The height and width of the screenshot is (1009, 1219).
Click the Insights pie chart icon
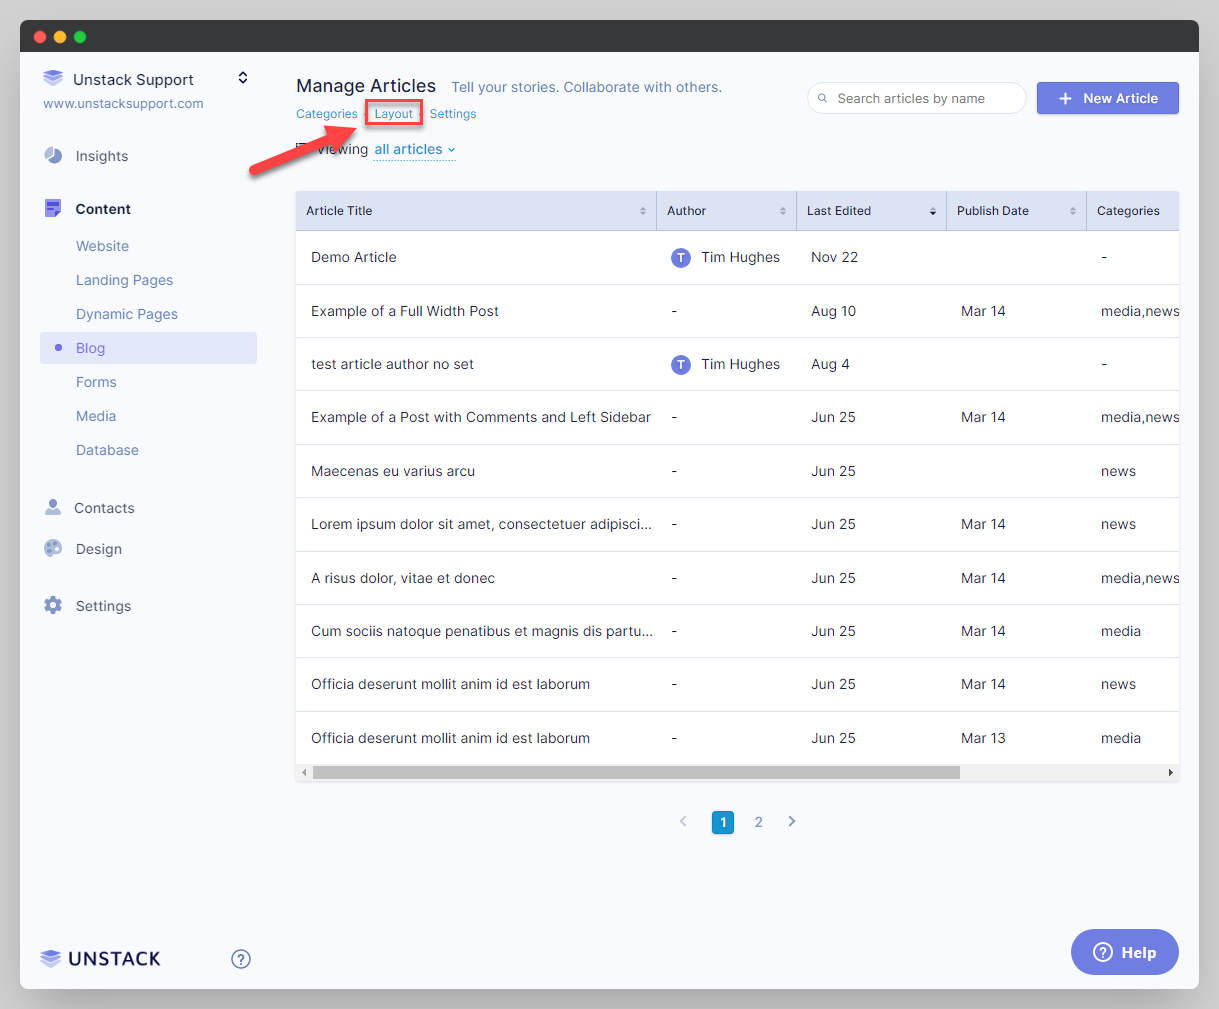pyautogui.click(x=53, y=155)
